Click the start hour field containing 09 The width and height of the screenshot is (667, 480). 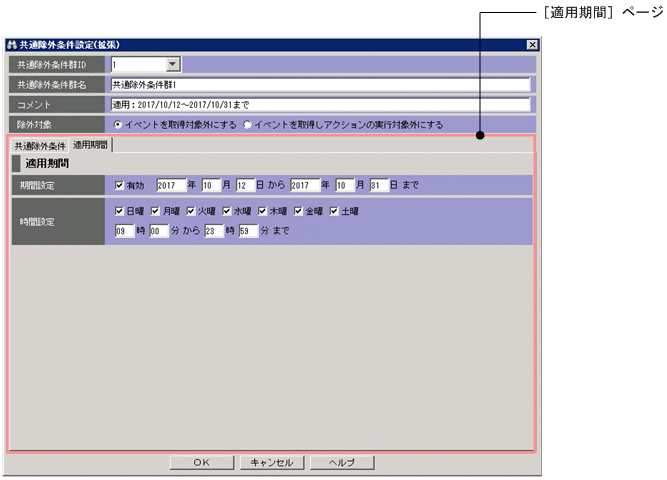coord(124,231)
